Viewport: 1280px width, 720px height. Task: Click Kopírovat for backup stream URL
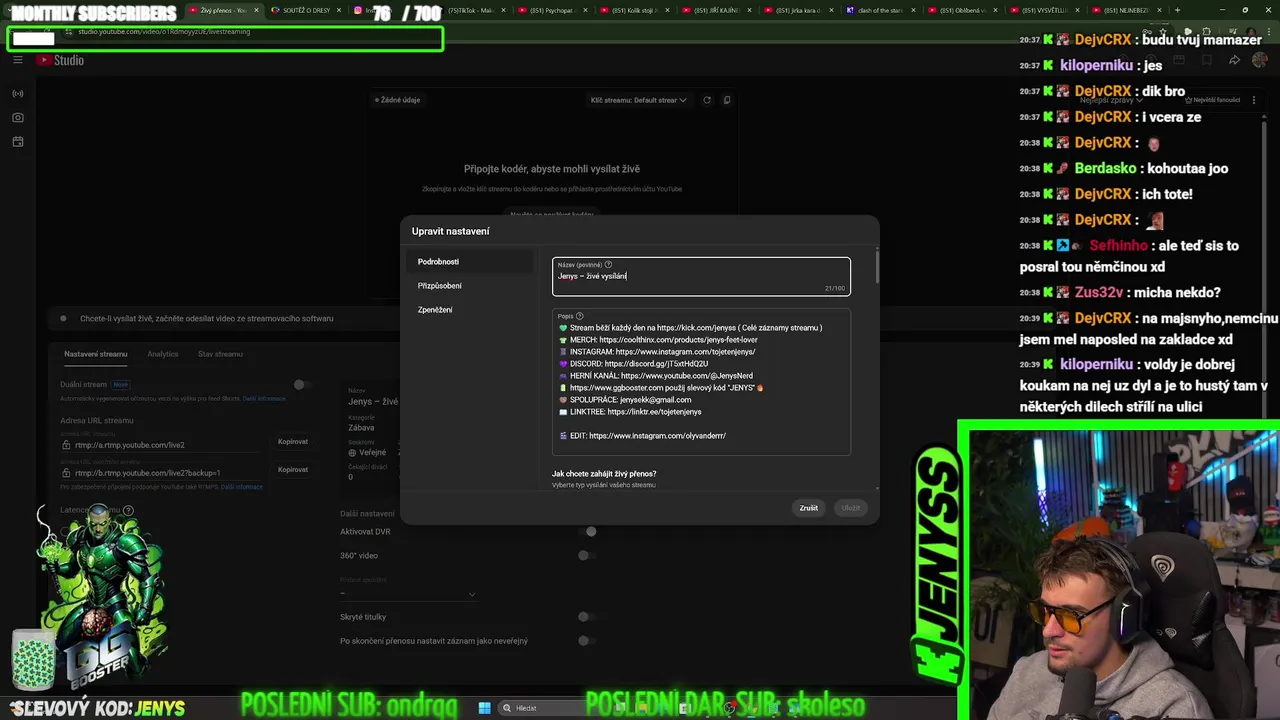click(x=293, y=470)
